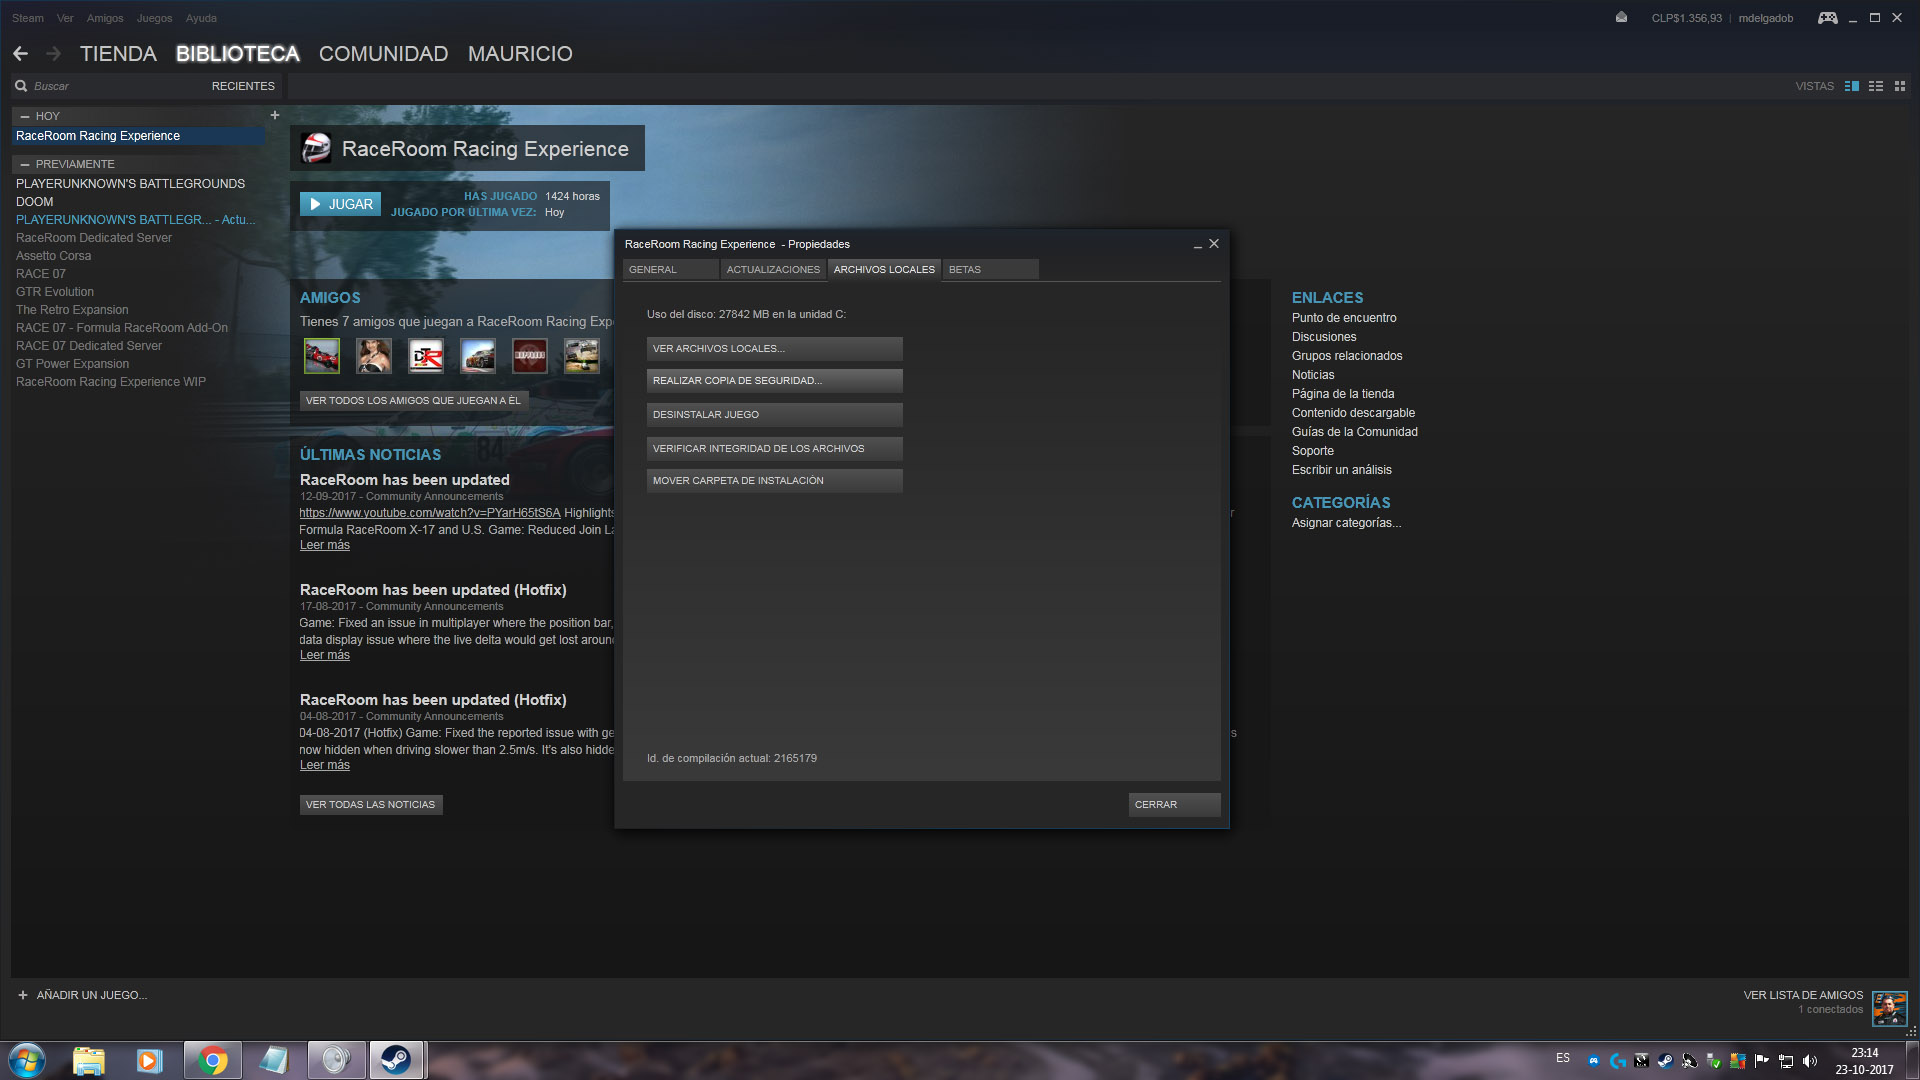Viewport: 1920px width, 1080px height.
Task: Switch to grid view icon under VISTAS
Action: 1900,86
